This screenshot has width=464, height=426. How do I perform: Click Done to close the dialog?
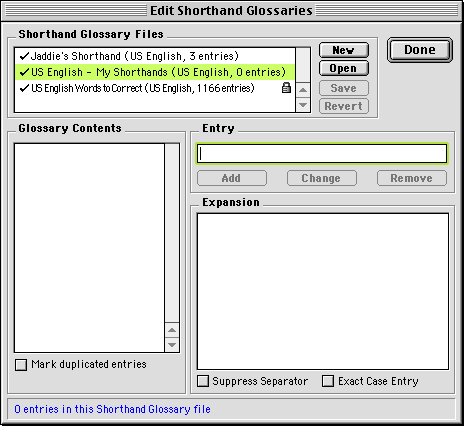[420, 50]
